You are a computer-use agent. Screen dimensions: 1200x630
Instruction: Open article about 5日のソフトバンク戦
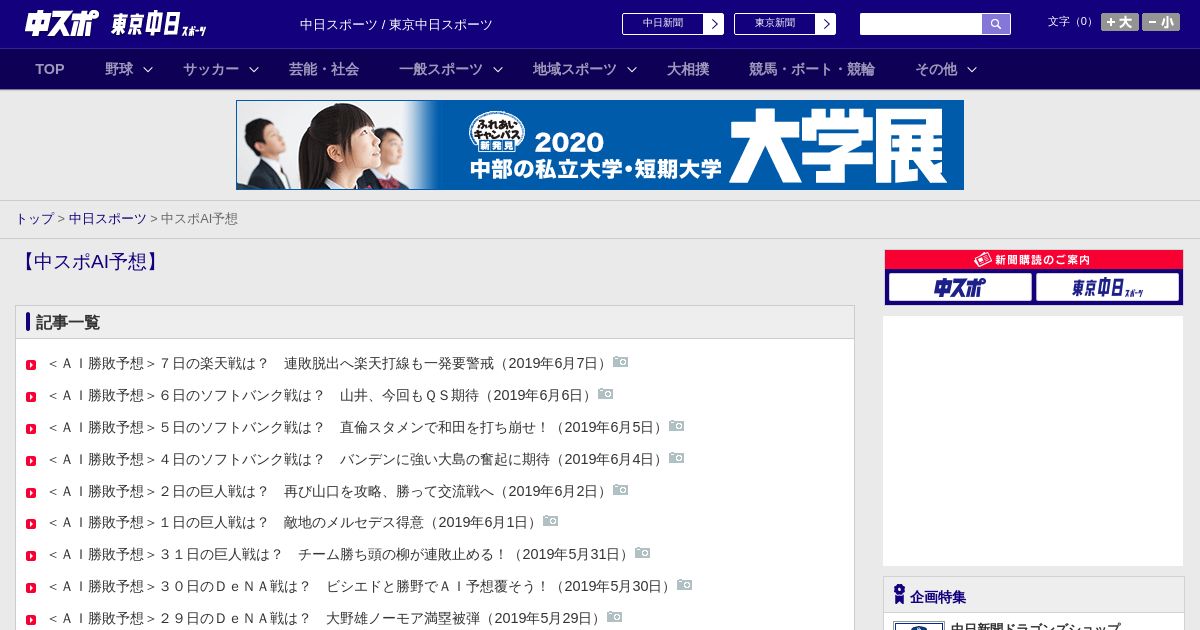click(357, 427)
